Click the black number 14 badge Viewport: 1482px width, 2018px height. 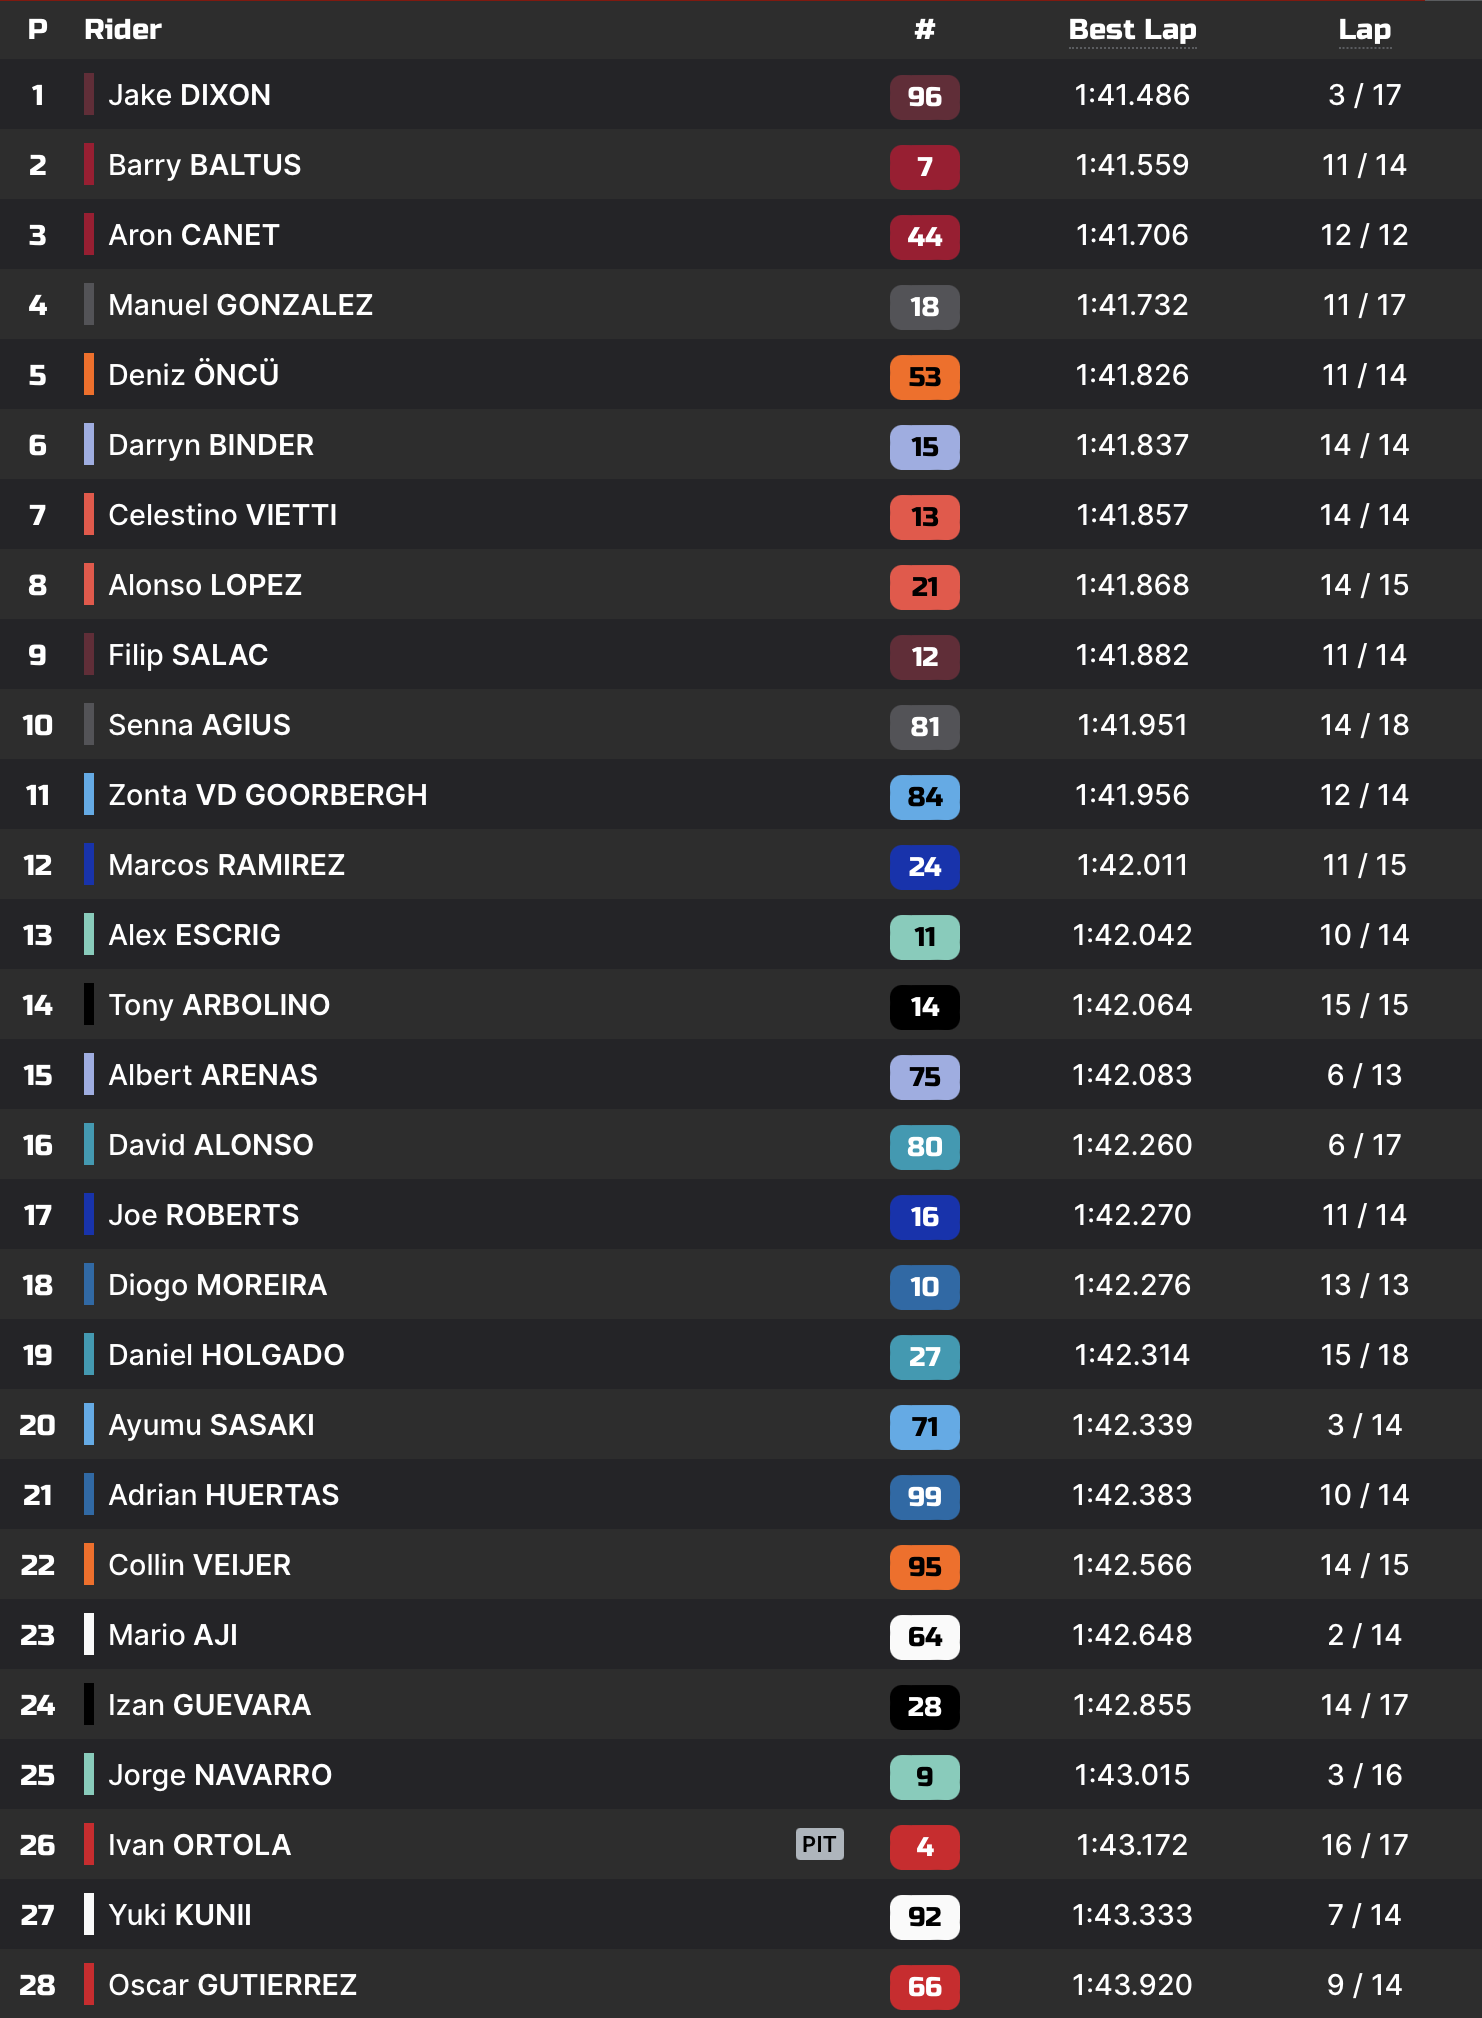pos(924,1007)
